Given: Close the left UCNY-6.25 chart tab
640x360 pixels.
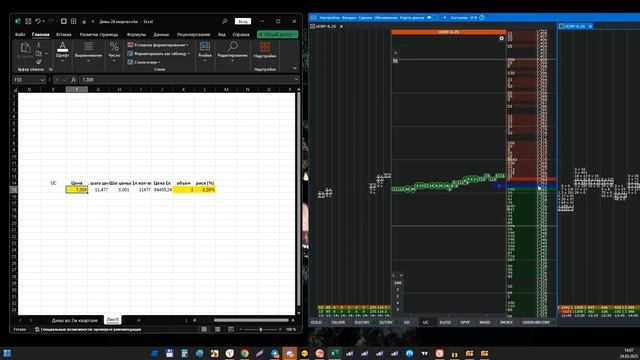Looking at the screenshot, I should click(x=342, y=27).
